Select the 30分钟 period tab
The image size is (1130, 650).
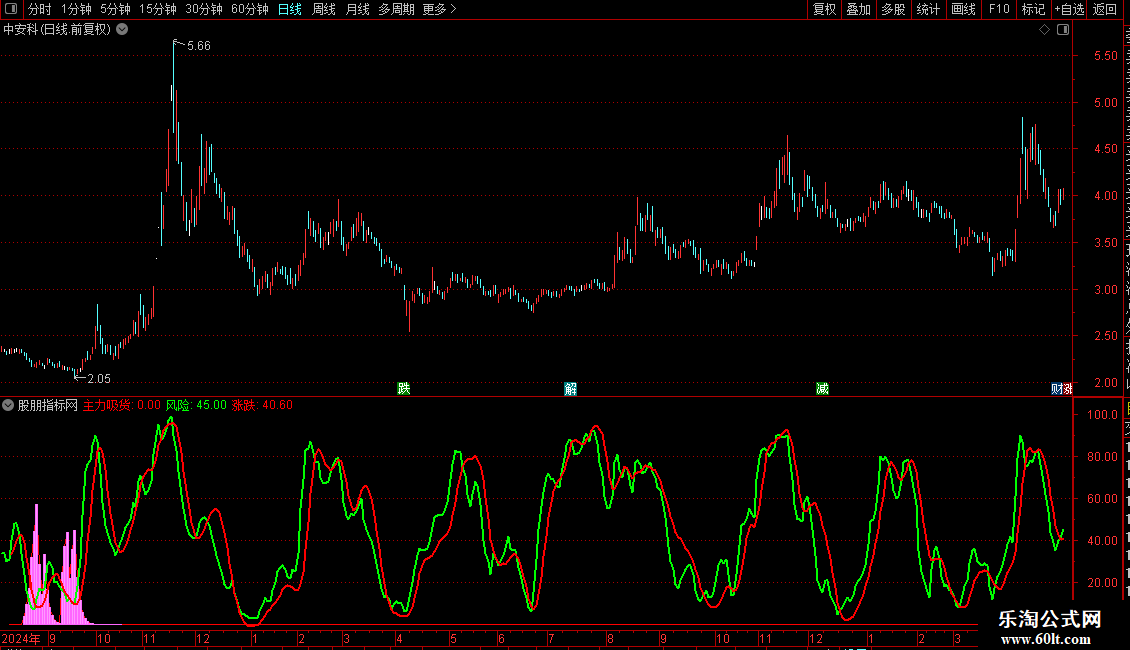tap(204, 9)
